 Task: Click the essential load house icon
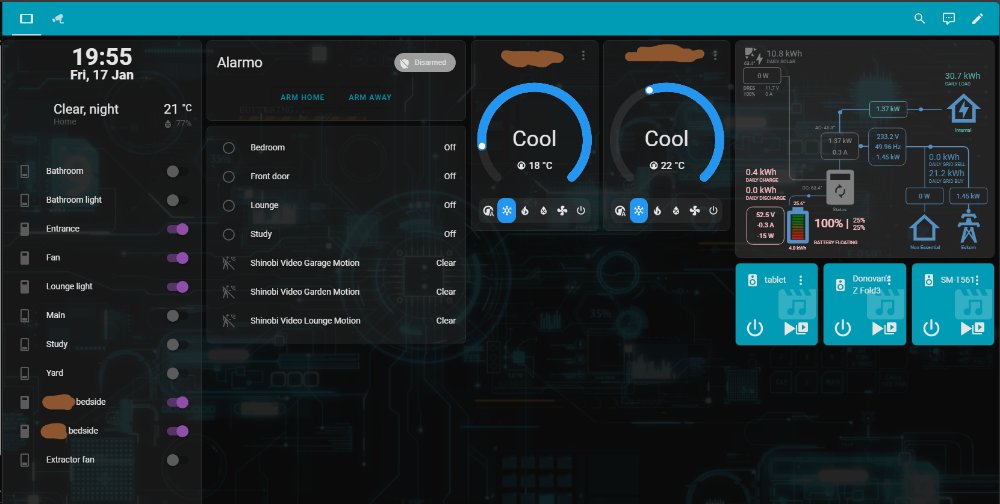[963, 109]
